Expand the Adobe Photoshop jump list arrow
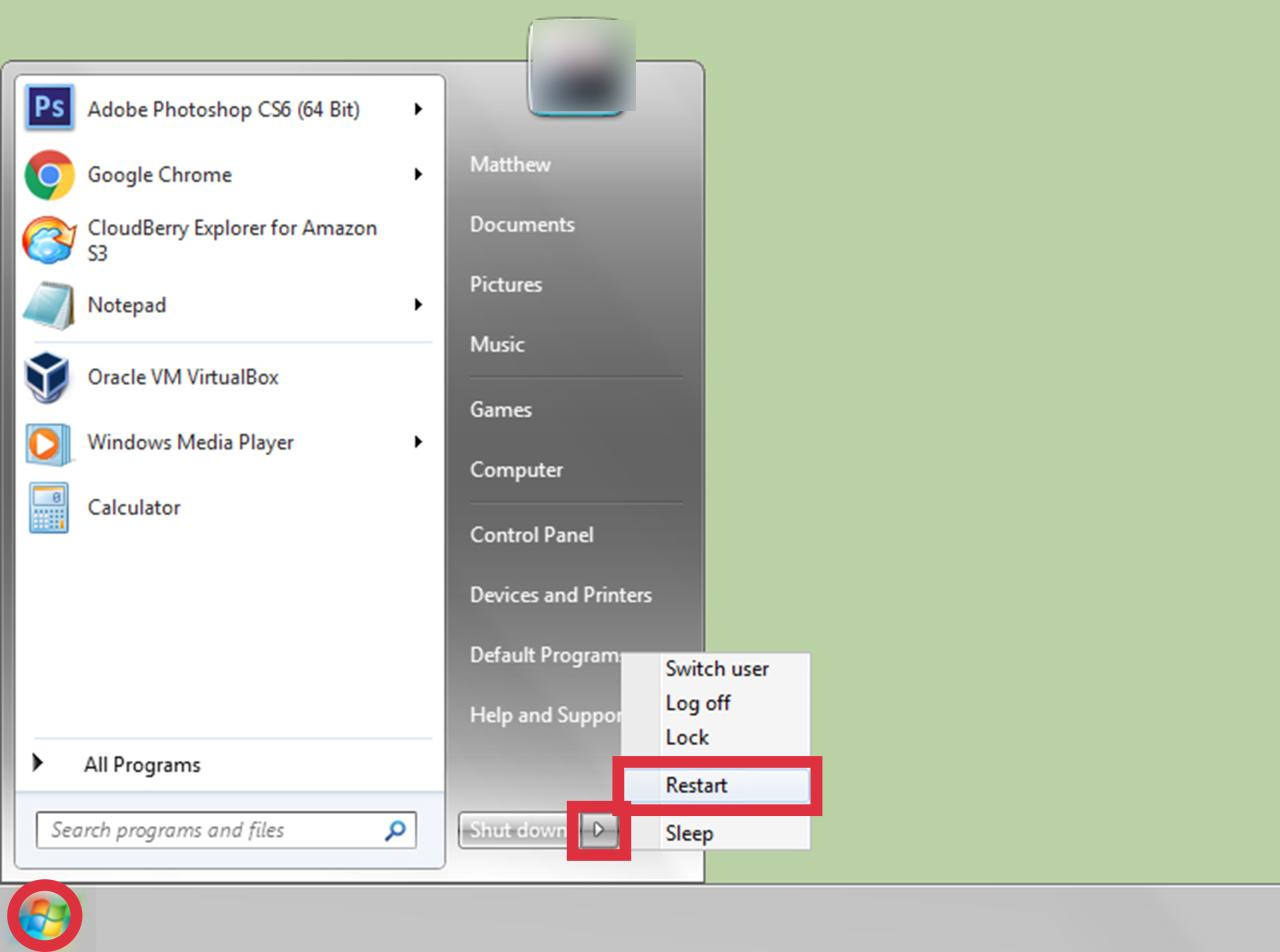 click(x=418, y=110)
